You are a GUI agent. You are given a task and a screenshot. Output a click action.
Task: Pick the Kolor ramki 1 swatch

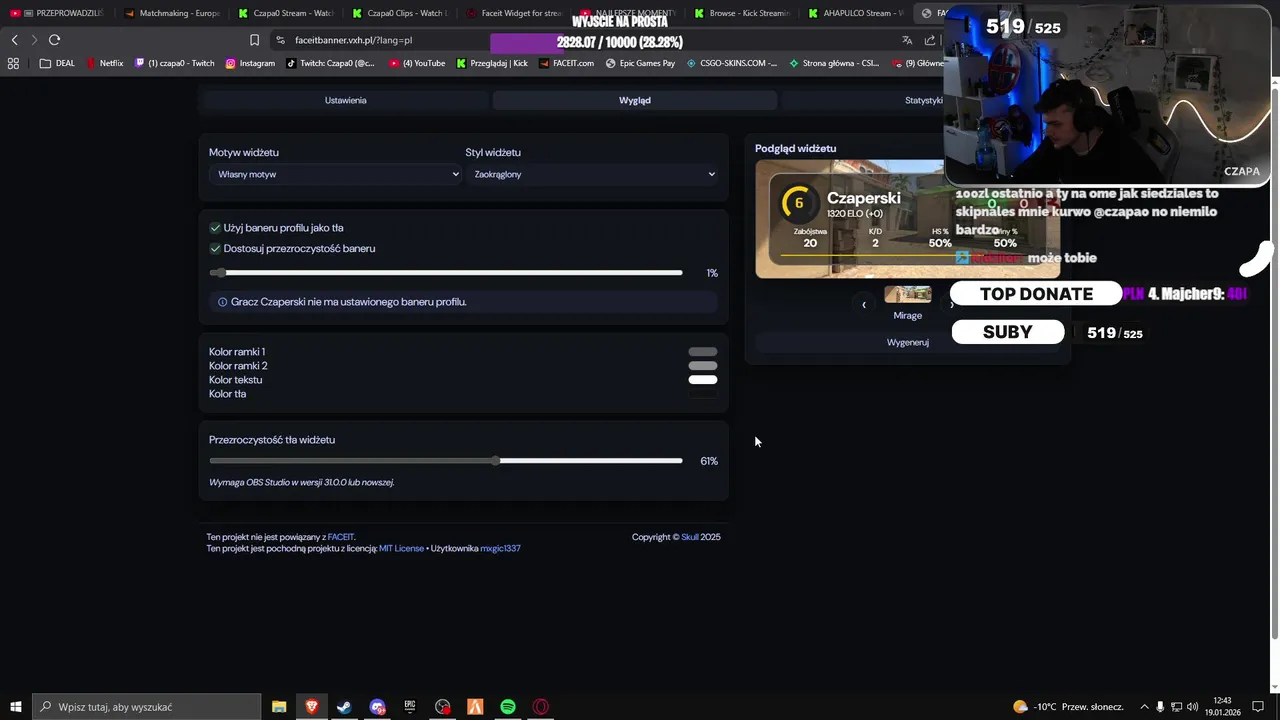tap(703, 352)
